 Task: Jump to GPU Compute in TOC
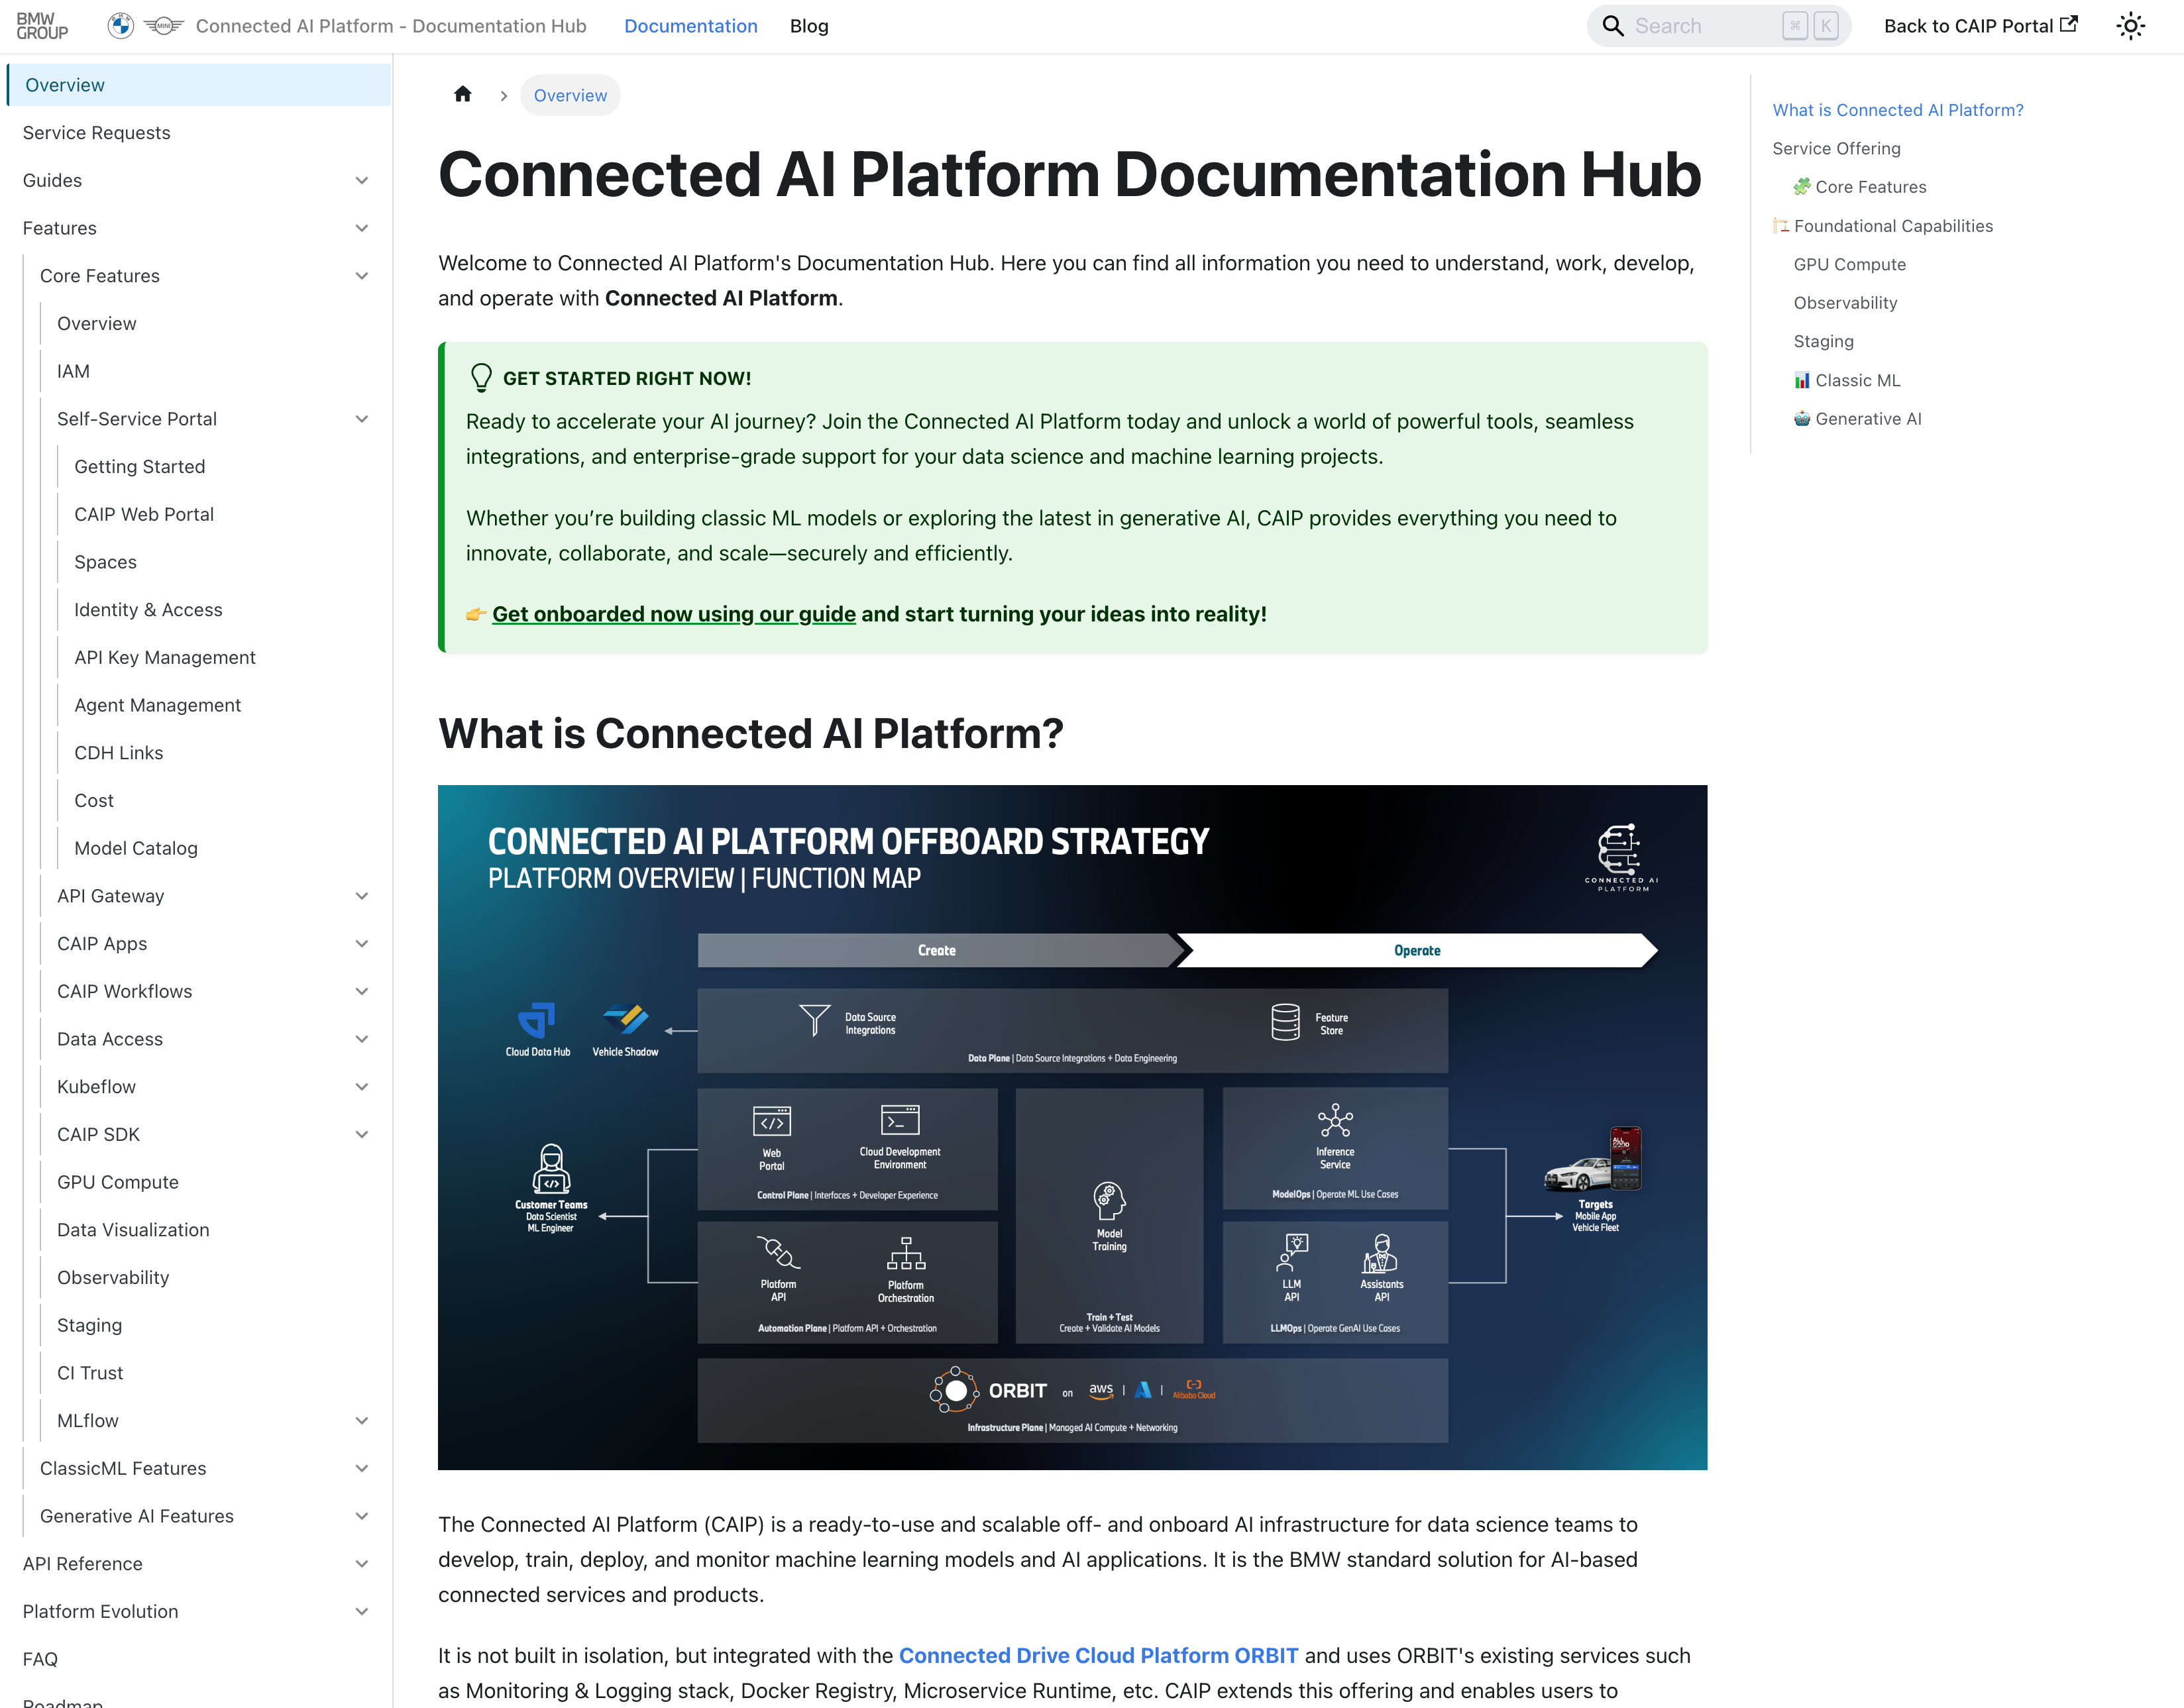click(1849, 265)
